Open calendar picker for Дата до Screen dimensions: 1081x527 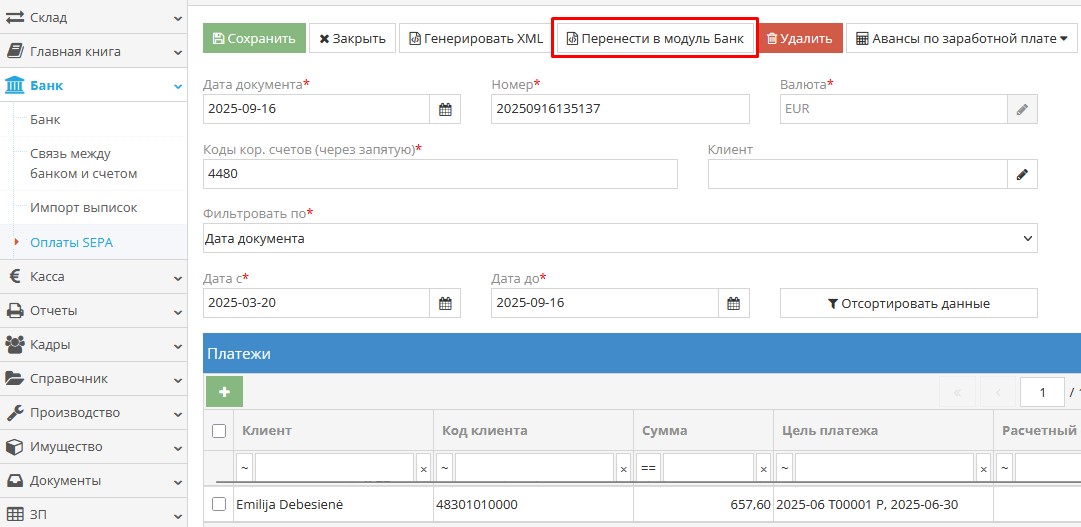point(733,303)
